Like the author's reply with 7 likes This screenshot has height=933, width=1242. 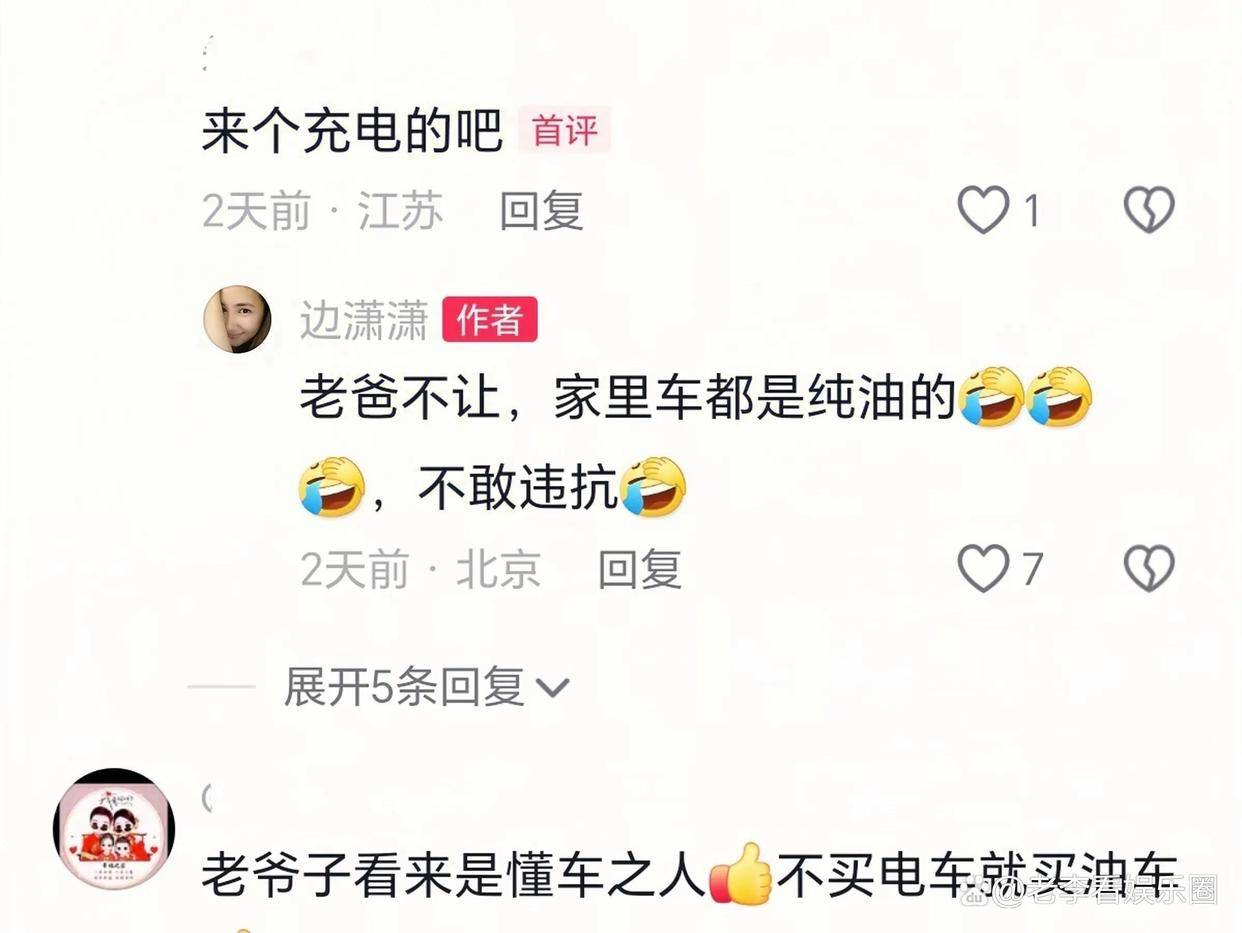pyautogui.click(x=983, y=569)
